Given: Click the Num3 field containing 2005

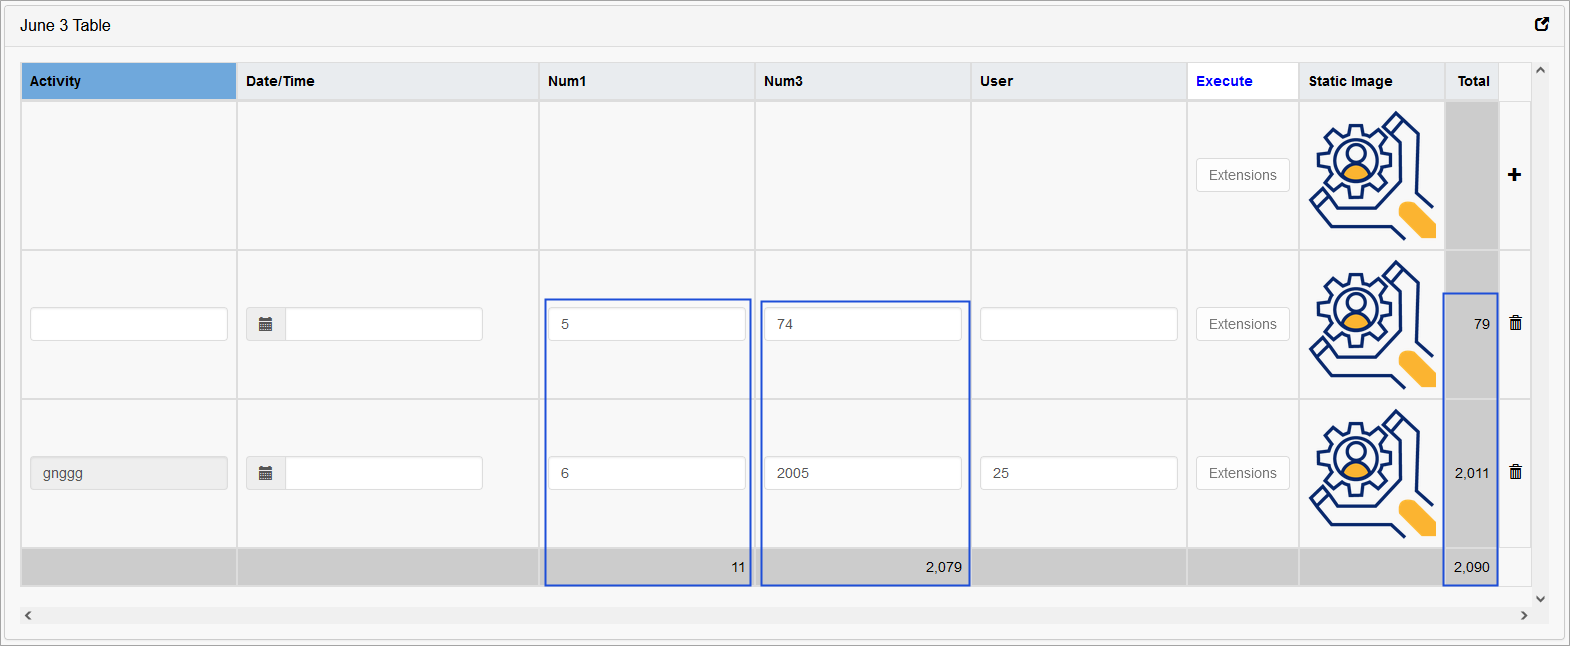Looking at the screenshot, I should [x=862, y=473].
